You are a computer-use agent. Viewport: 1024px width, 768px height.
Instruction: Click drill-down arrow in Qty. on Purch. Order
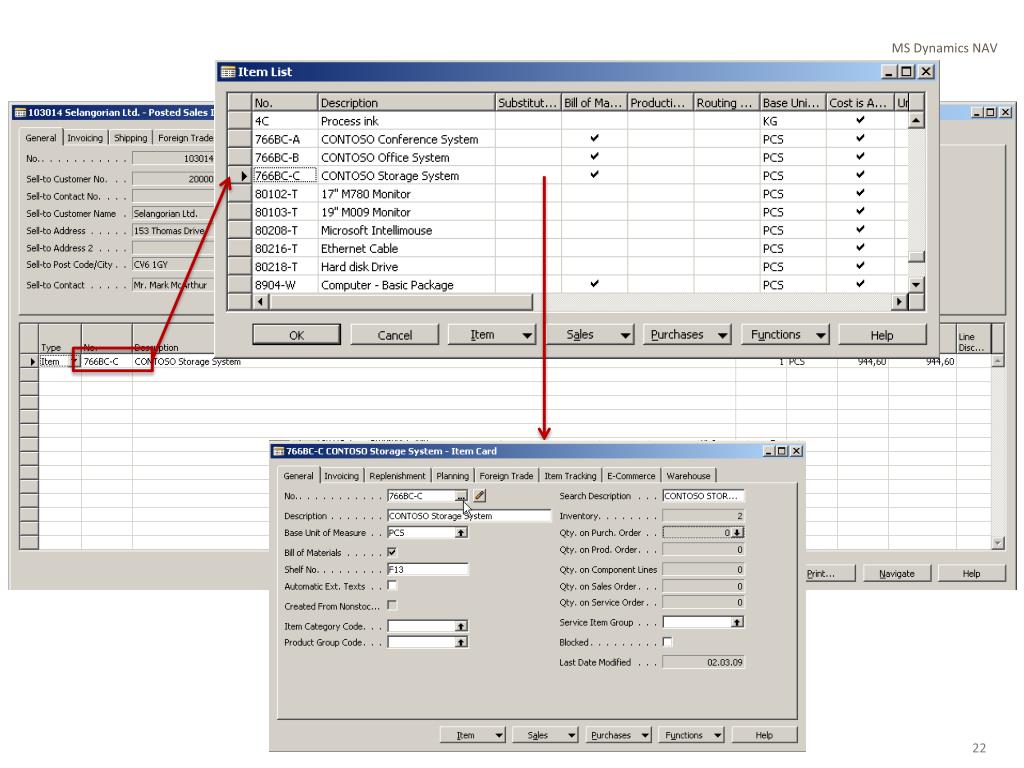737,533
